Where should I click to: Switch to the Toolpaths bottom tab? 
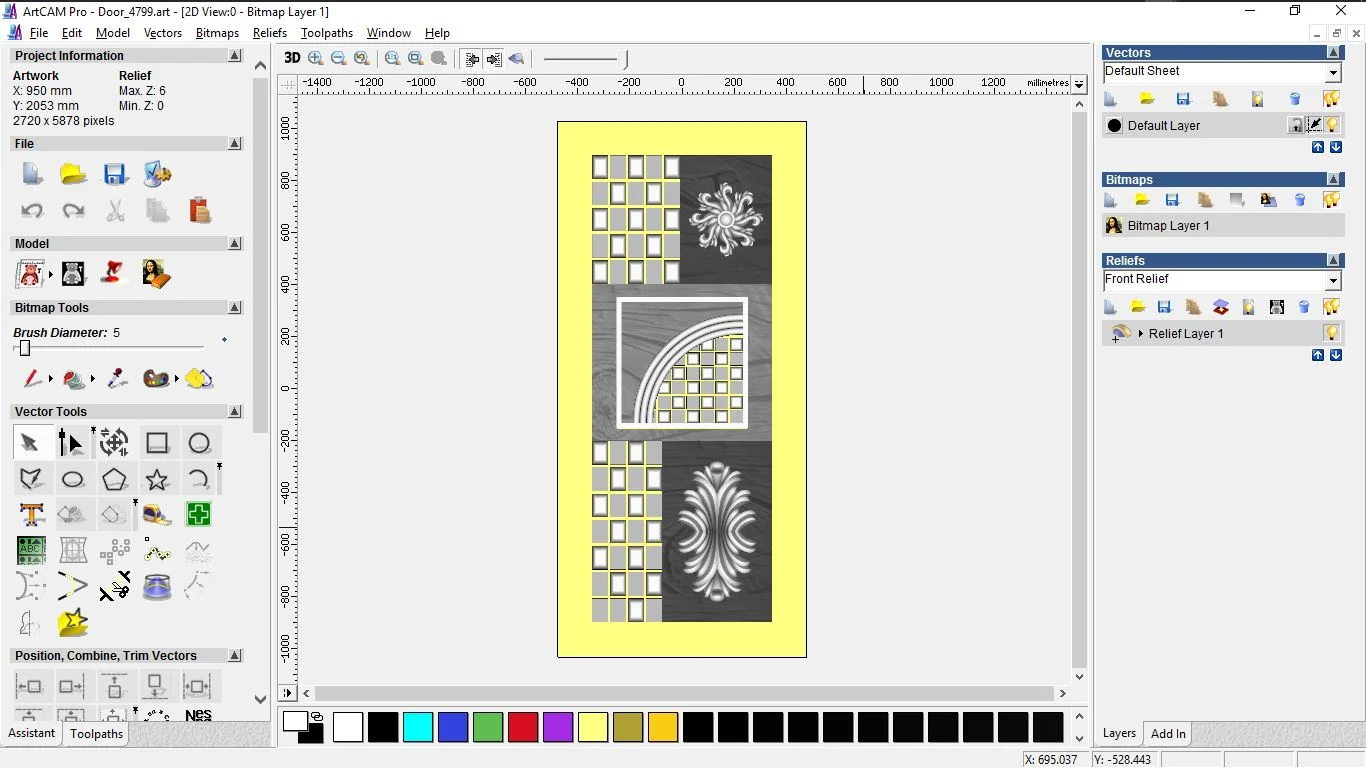click(x=96, y=734)
